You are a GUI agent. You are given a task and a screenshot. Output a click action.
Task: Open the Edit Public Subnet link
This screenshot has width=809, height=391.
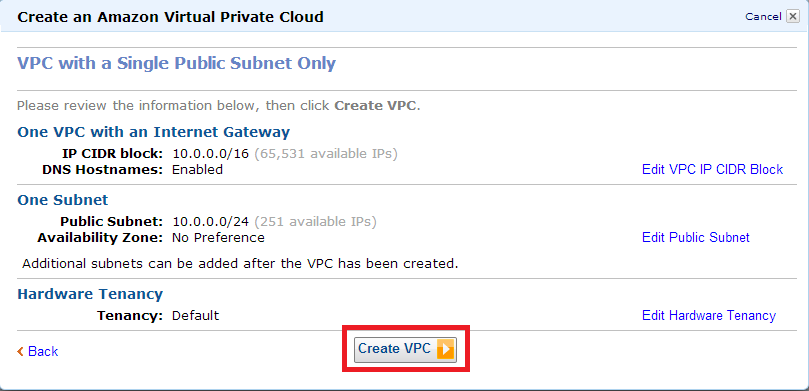click(695, 237)
